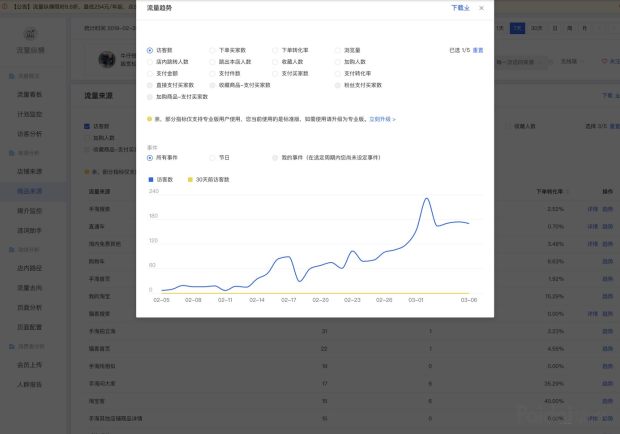
Task: Toggle the 访客数 checkbox in the background page
Action: 87,126
